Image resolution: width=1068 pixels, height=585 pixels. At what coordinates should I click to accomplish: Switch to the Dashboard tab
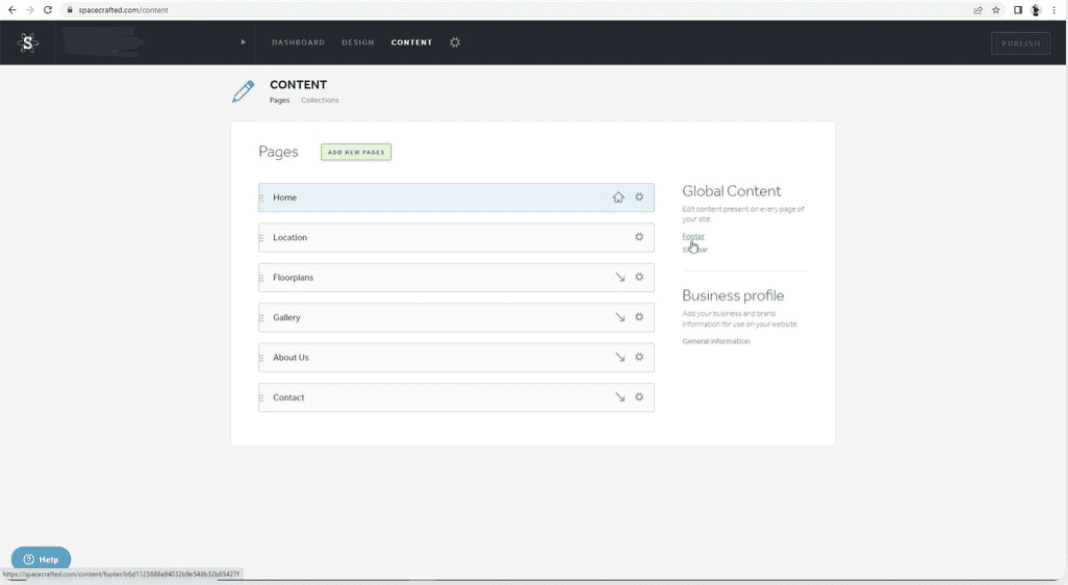point(298,43)
